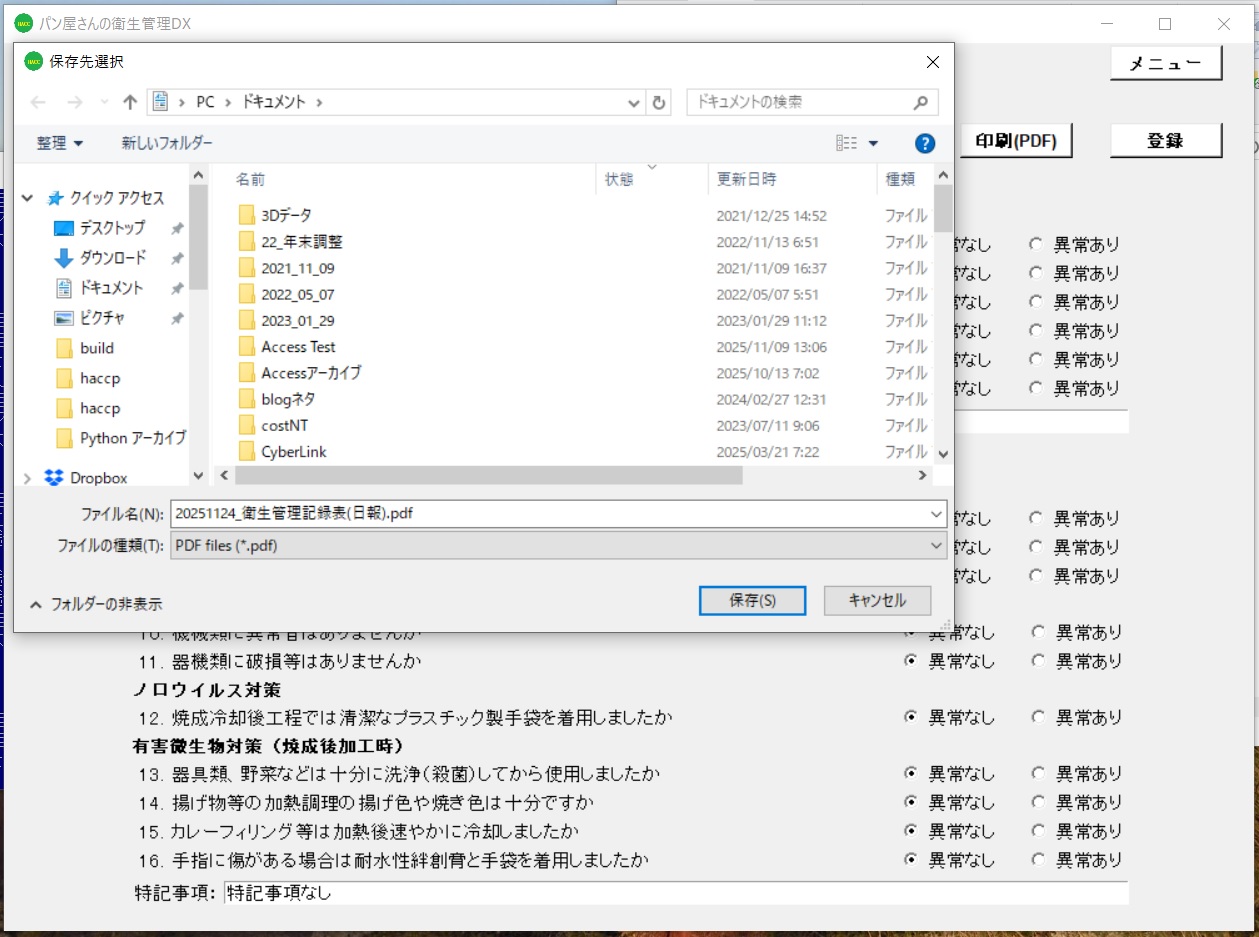Open the メニュー button top right
This screenshot has height=937, width=1259.
[1165, 62]
